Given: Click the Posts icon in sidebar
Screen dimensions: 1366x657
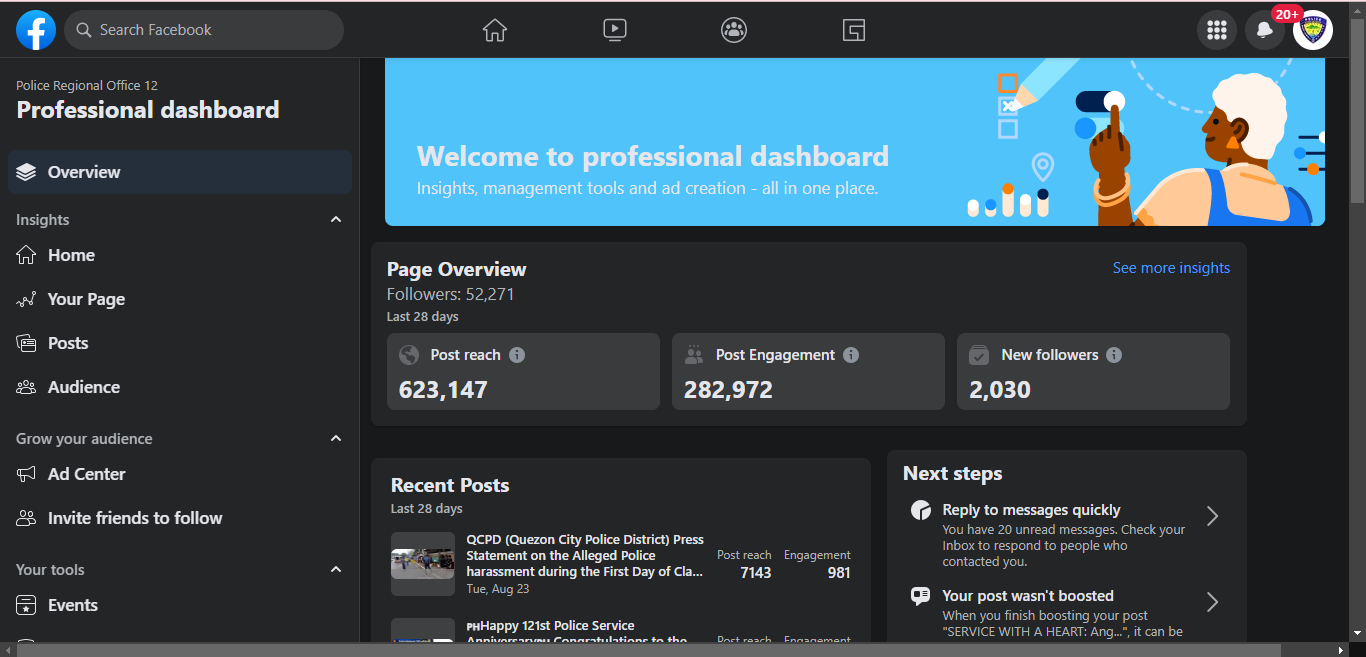Looking at the screenshot, I should pyautogui.click(x=27, y=343).
